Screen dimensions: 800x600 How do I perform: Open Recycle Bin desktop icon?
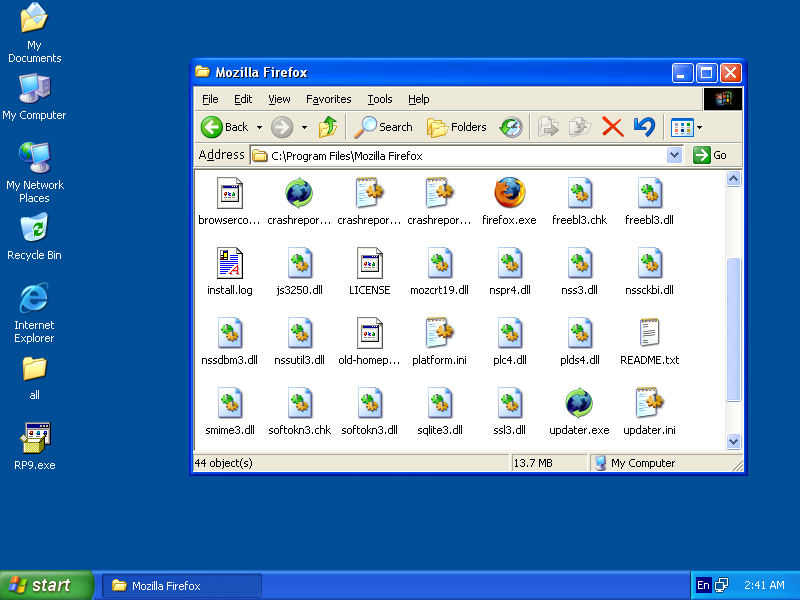pos(34,228)
